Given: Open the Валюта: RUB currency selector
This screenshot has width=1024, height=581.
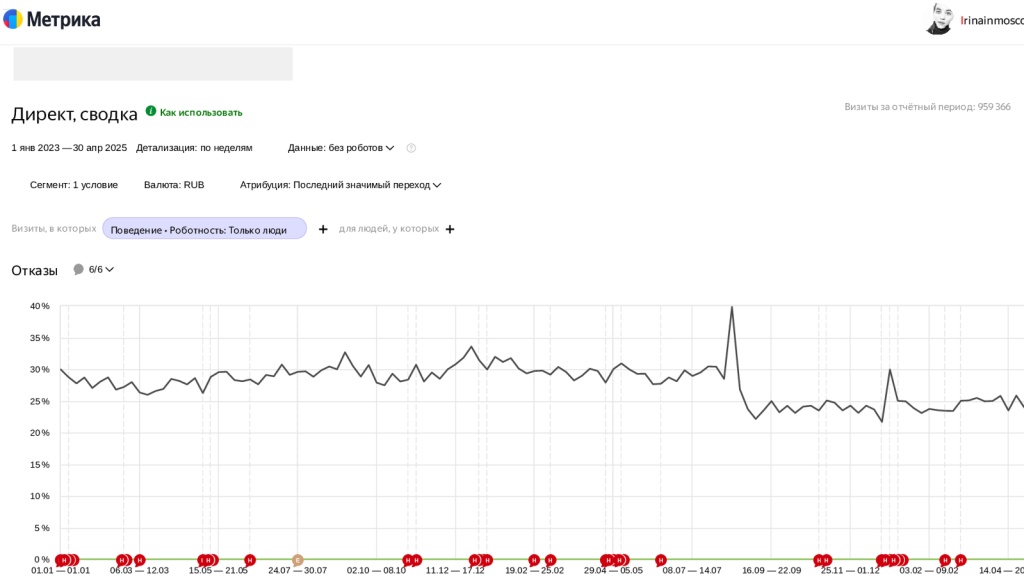Looking at the screenshot, I should (174, 185).
